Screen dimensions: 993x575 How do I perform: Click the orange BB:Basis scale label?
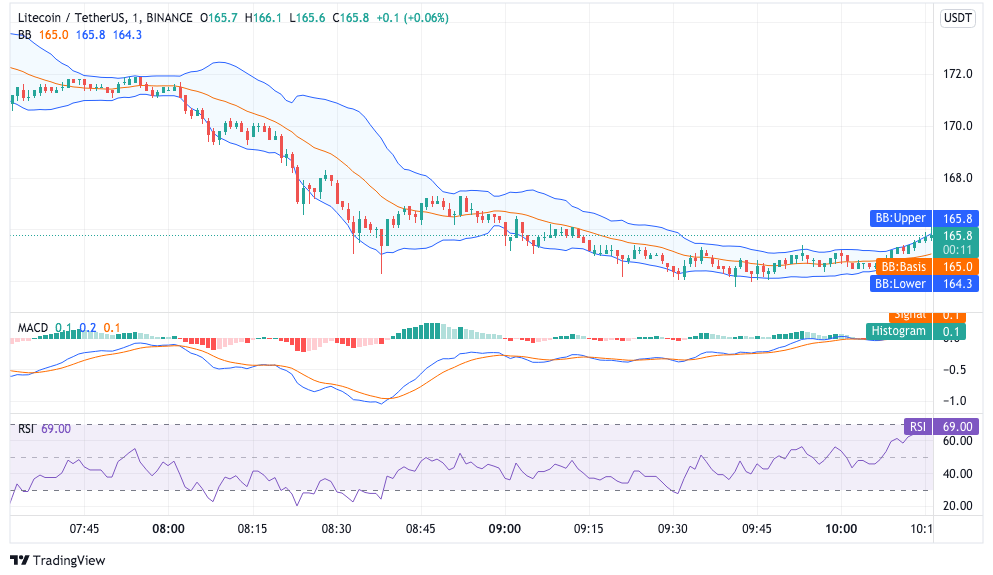click(x=900, y=267)
